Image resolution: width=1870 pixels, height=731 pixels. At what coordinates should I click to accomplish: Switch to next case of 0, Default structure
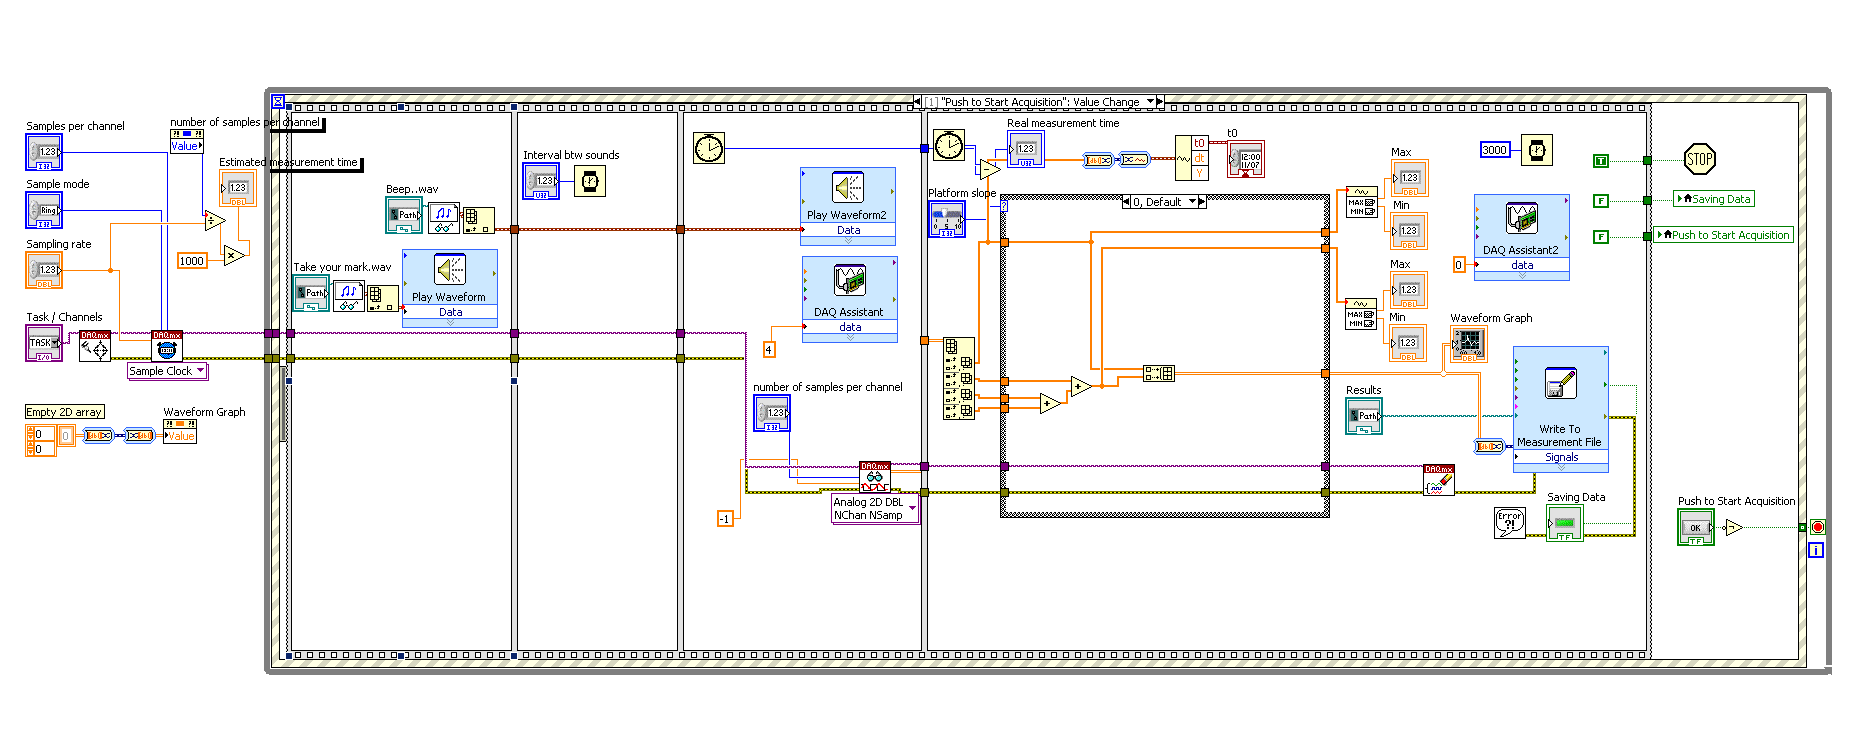(1202, 202)
